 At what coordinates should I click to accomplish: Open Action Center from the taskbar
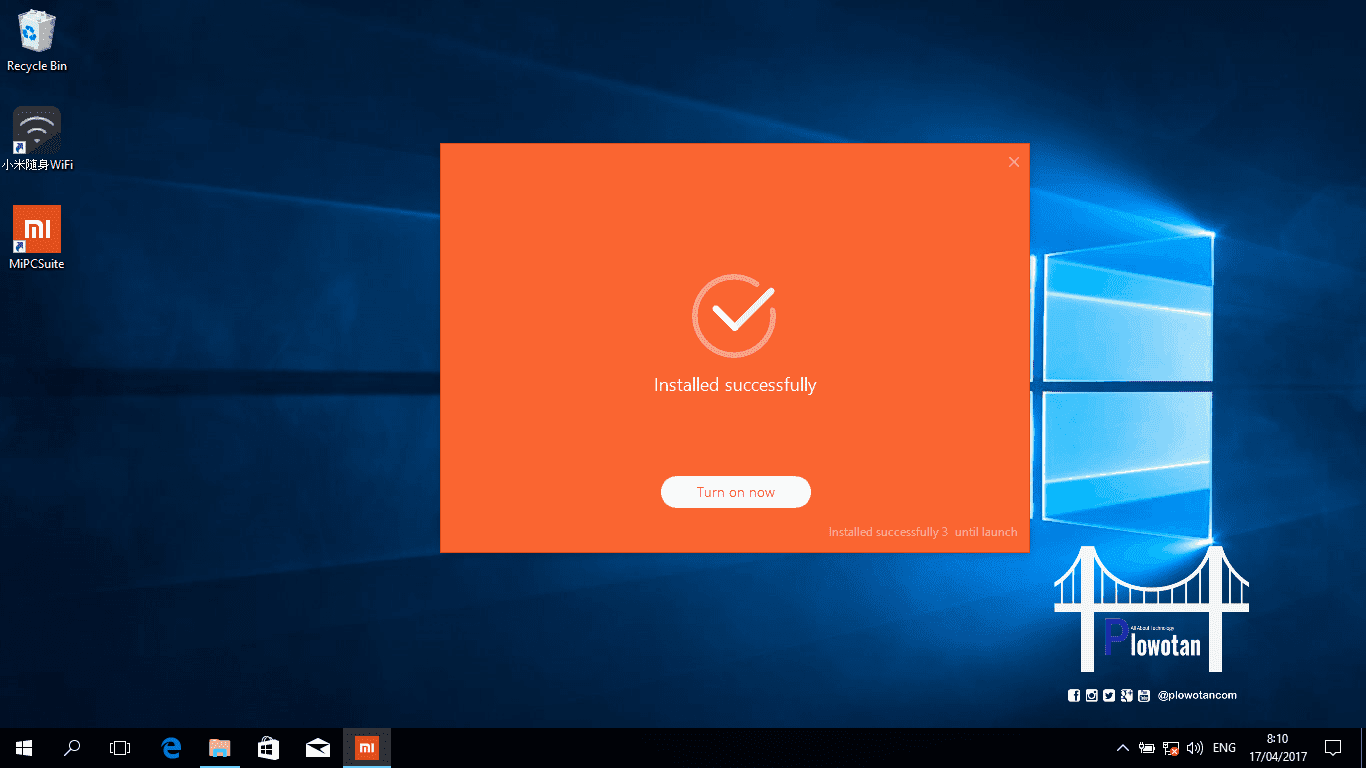(x=1333, y=747)
